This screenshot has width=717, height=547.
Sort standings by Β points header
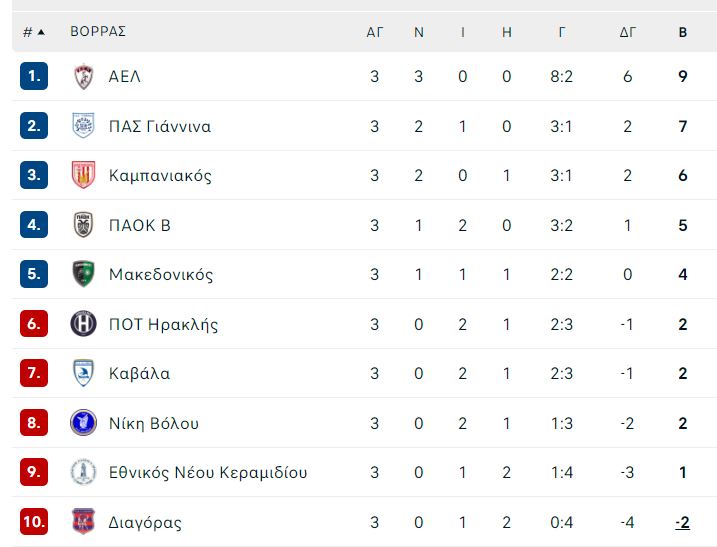click(683, 32)
